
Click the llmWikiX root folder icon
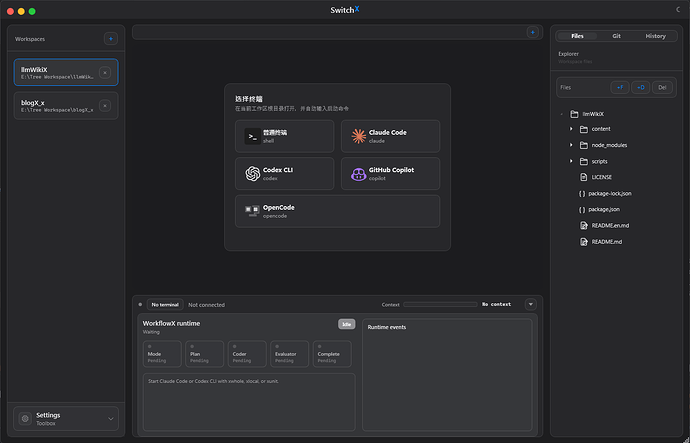tap(574, 114)
